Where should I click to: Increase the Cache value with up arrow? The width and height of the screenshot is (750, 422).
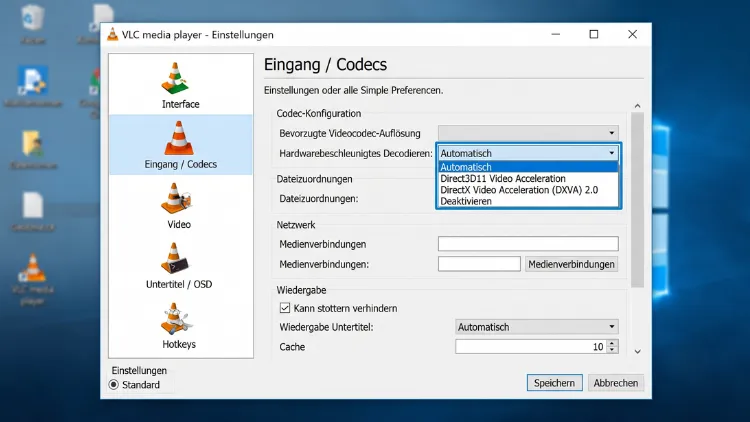(612, 343)
